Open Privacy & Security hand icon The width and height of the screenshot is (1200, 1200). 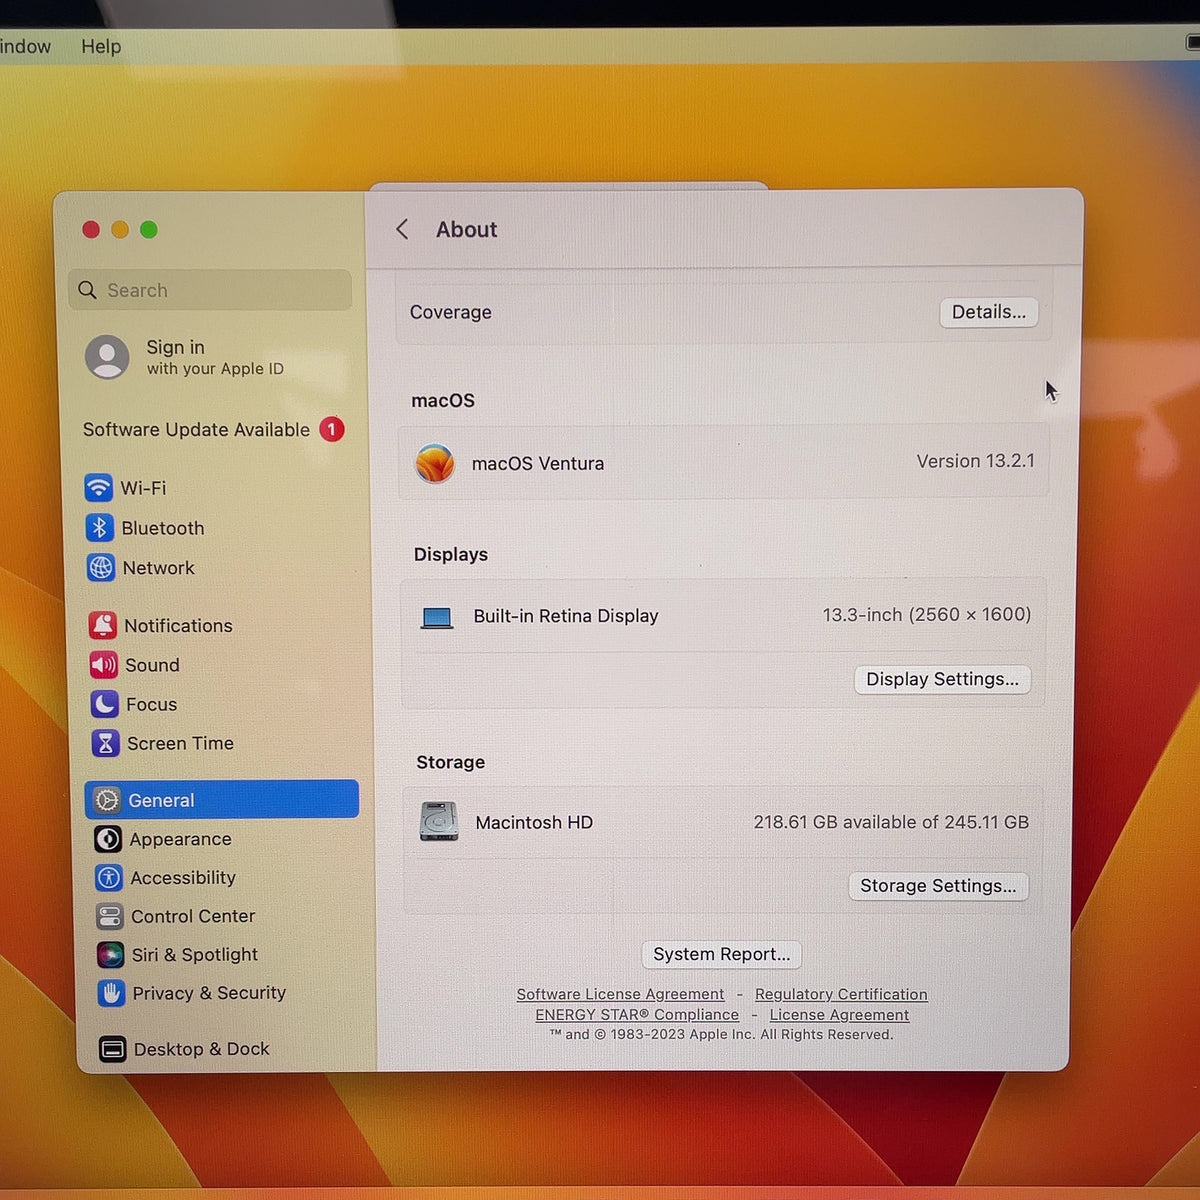[x=111, y=993]
